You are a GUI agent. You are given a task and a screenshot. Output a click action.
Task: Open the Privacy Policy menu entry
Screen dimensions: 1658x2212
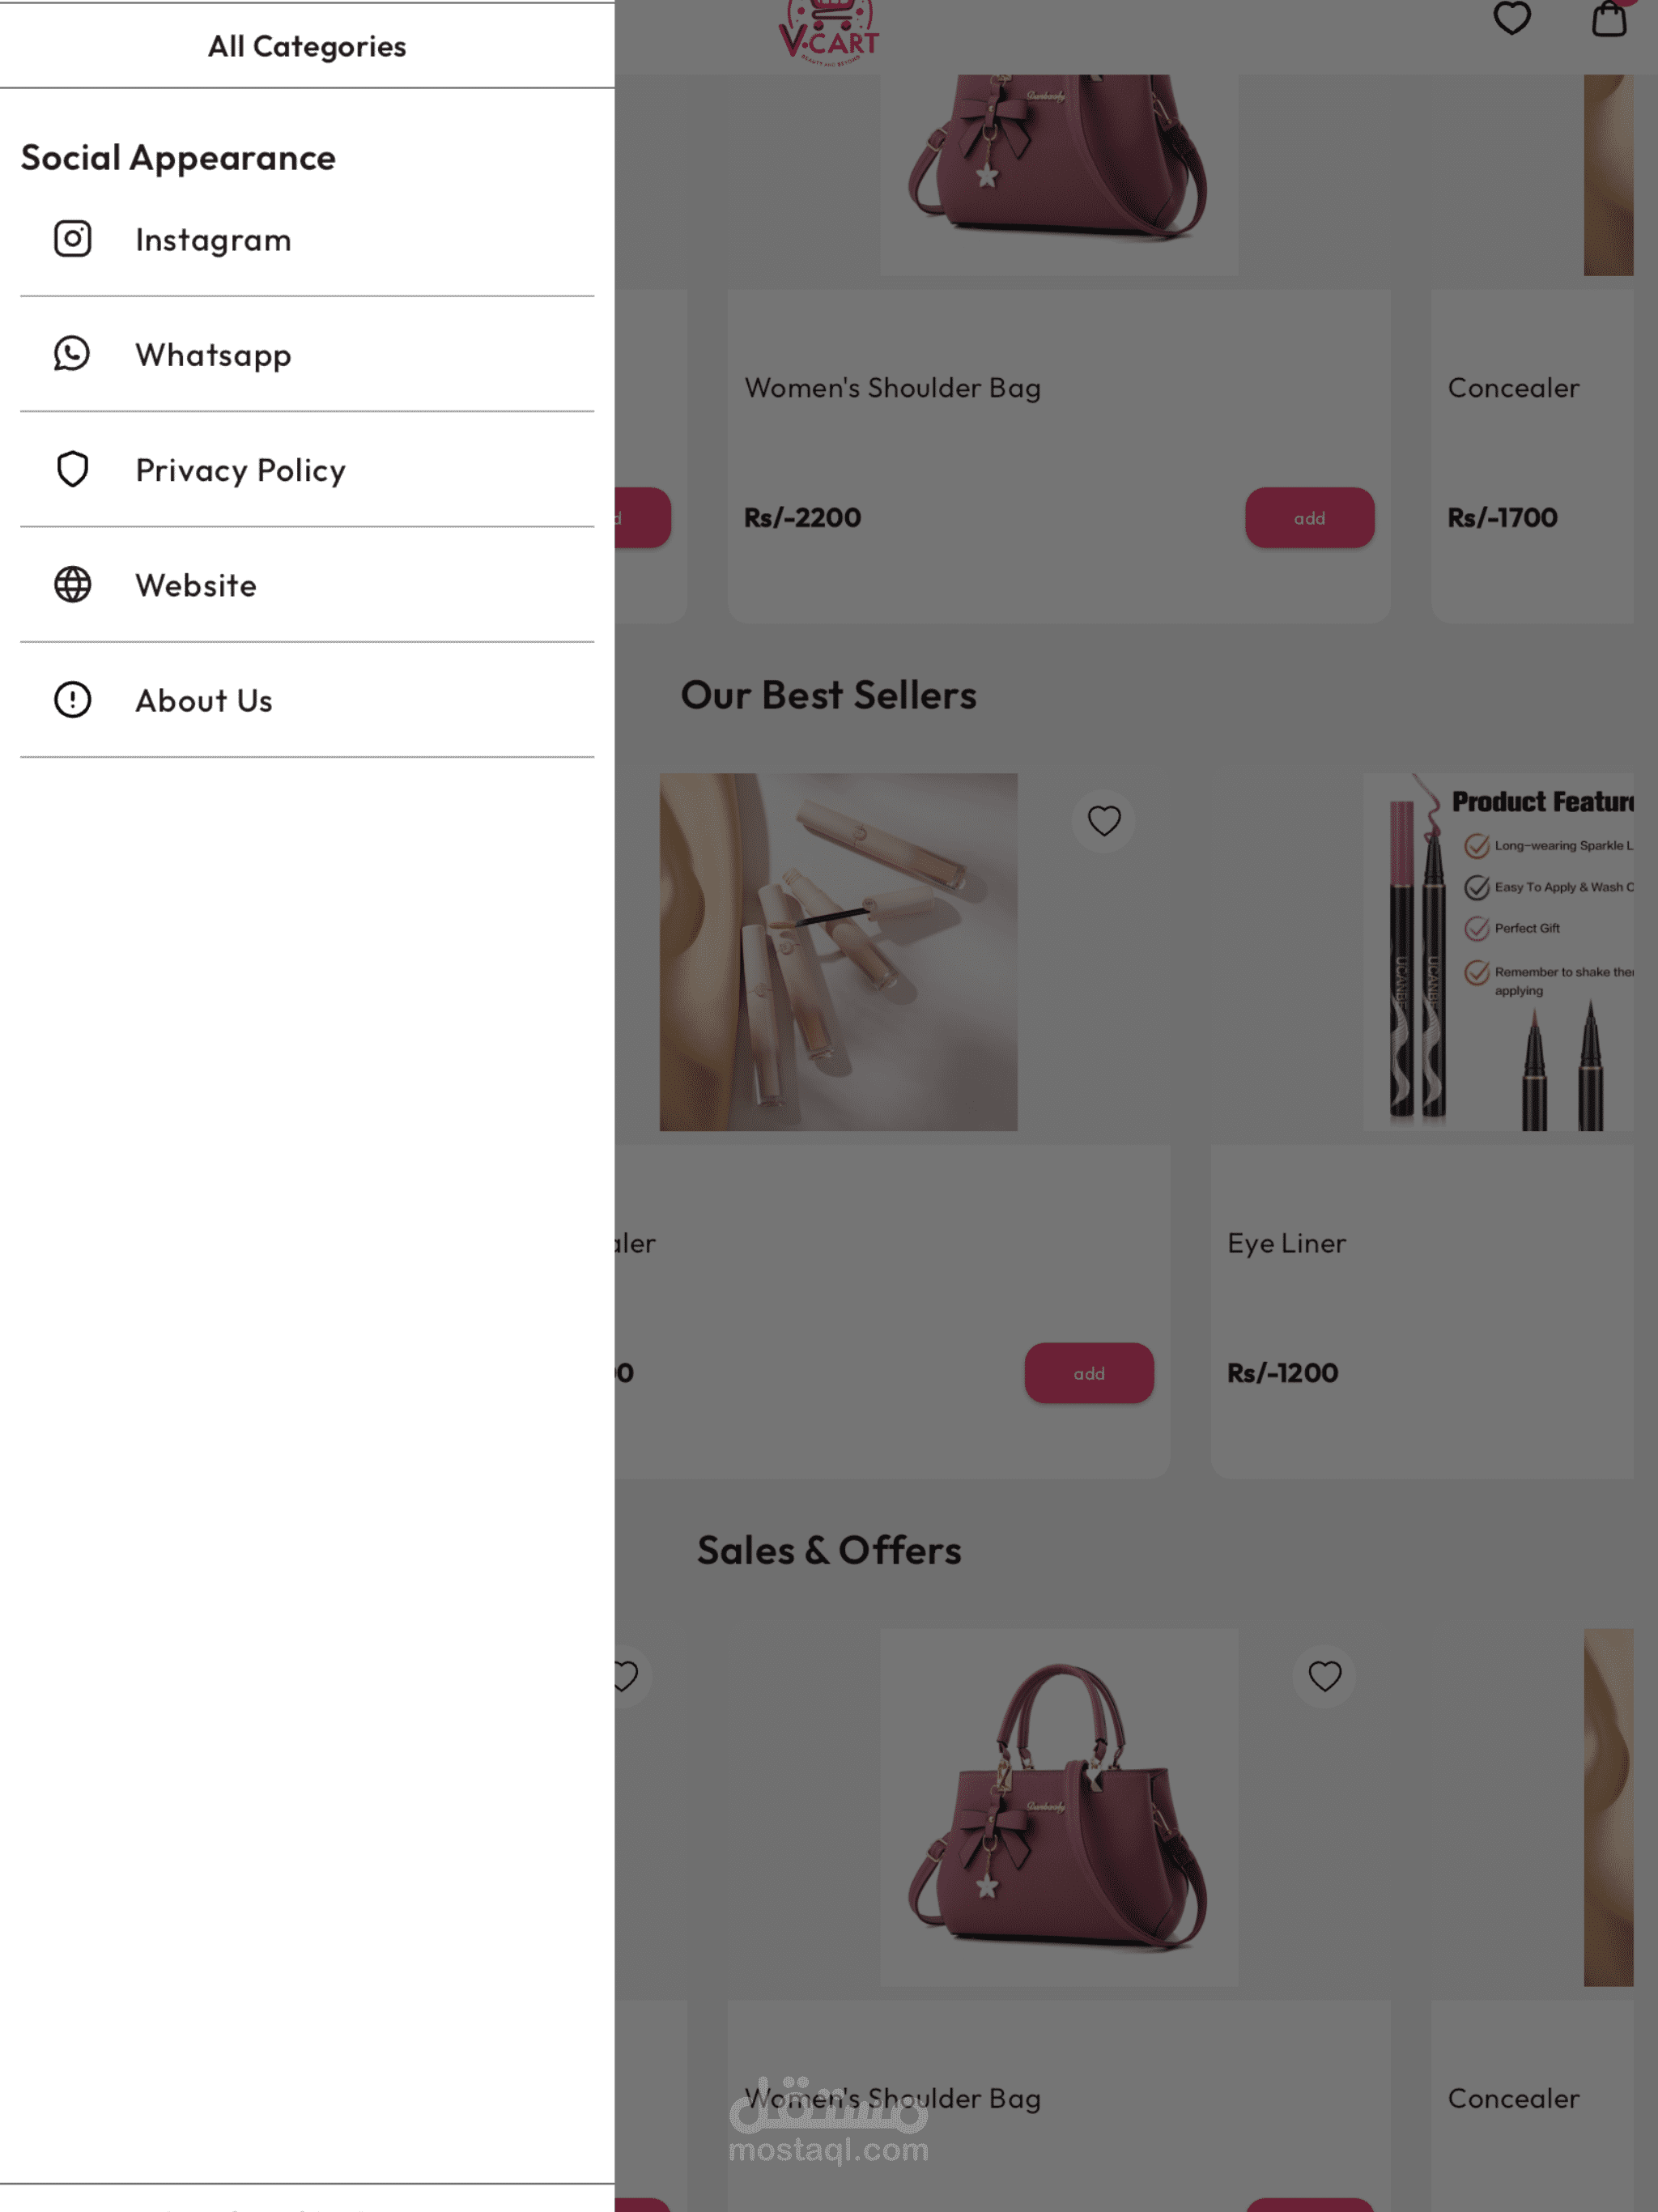[307, 469]
